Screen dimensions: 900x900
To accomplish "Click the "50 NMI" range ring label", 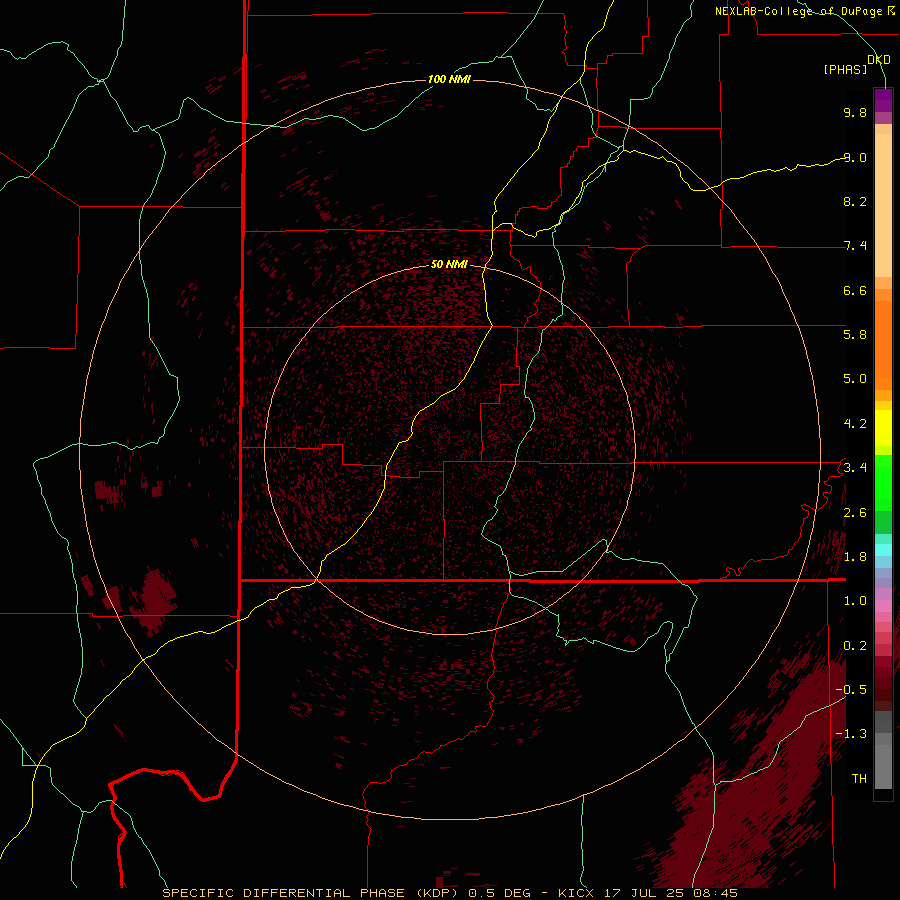I will tap(449, 264).
